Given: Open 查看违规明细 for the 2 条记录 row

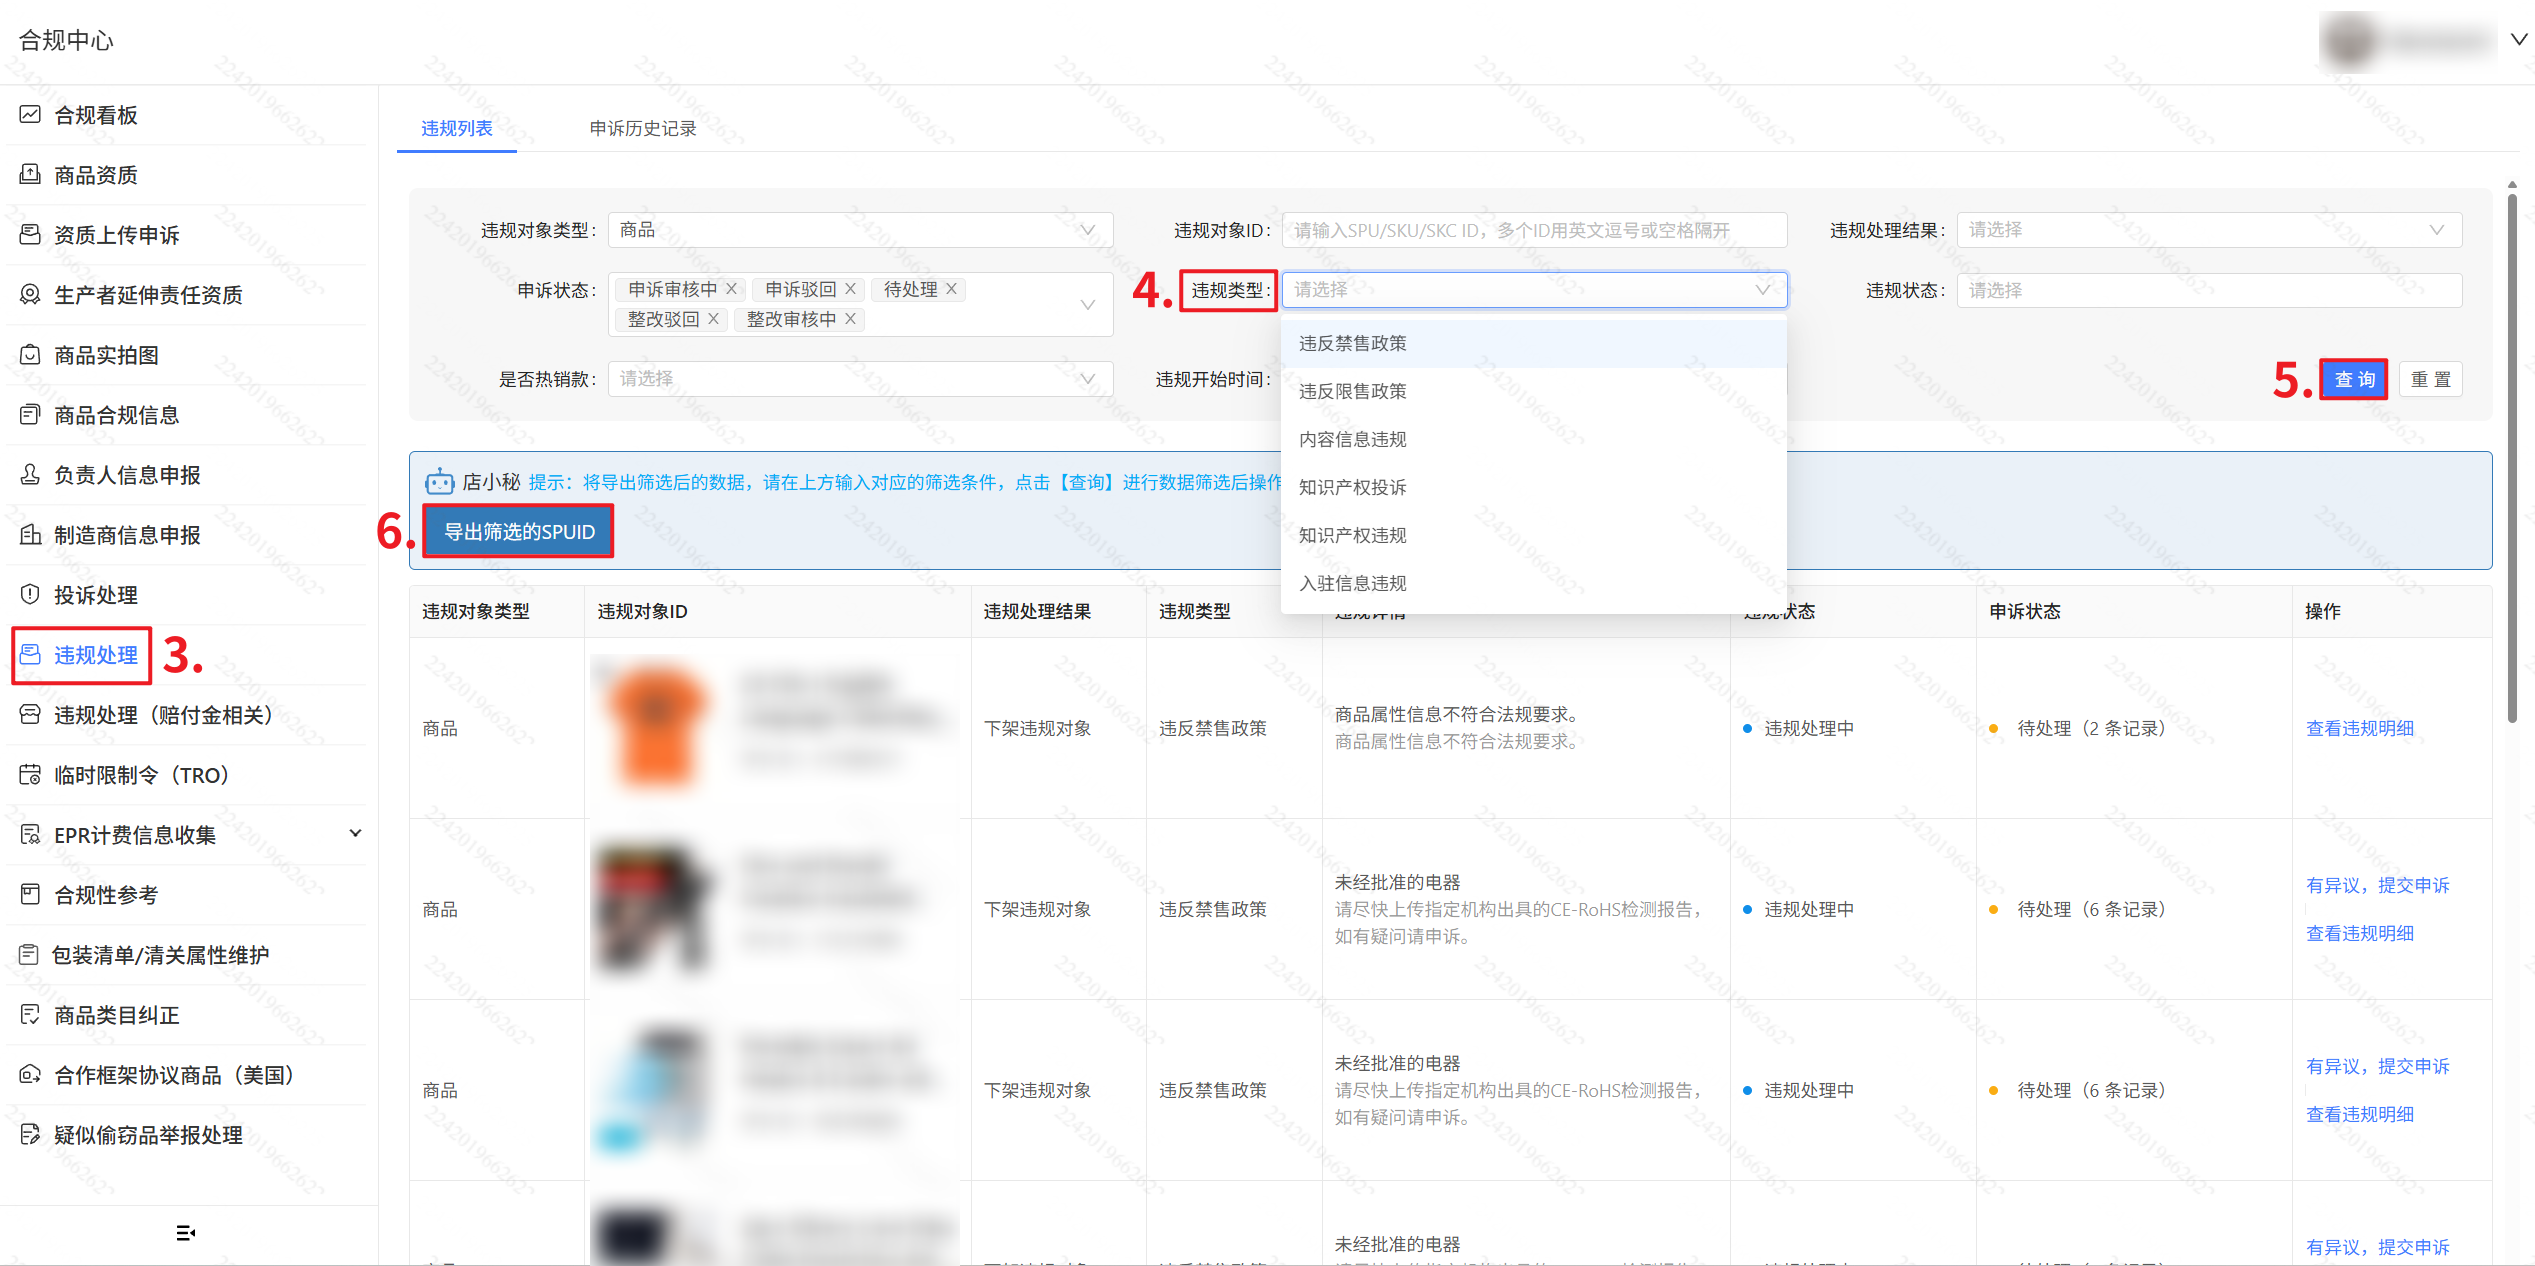Looking at the screenshot, I should (2359, 728).
